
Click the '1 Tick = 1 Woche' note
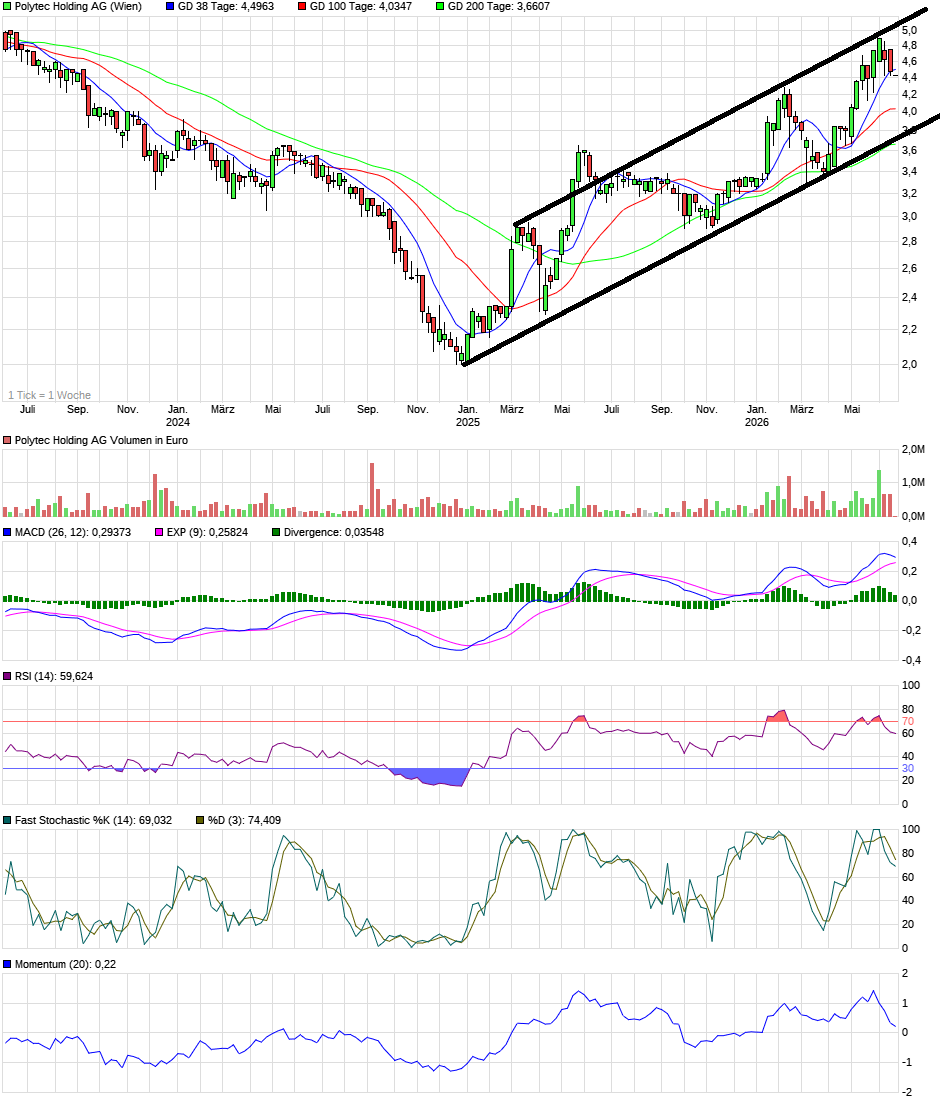pyautogui.click(x=49, y=395)
